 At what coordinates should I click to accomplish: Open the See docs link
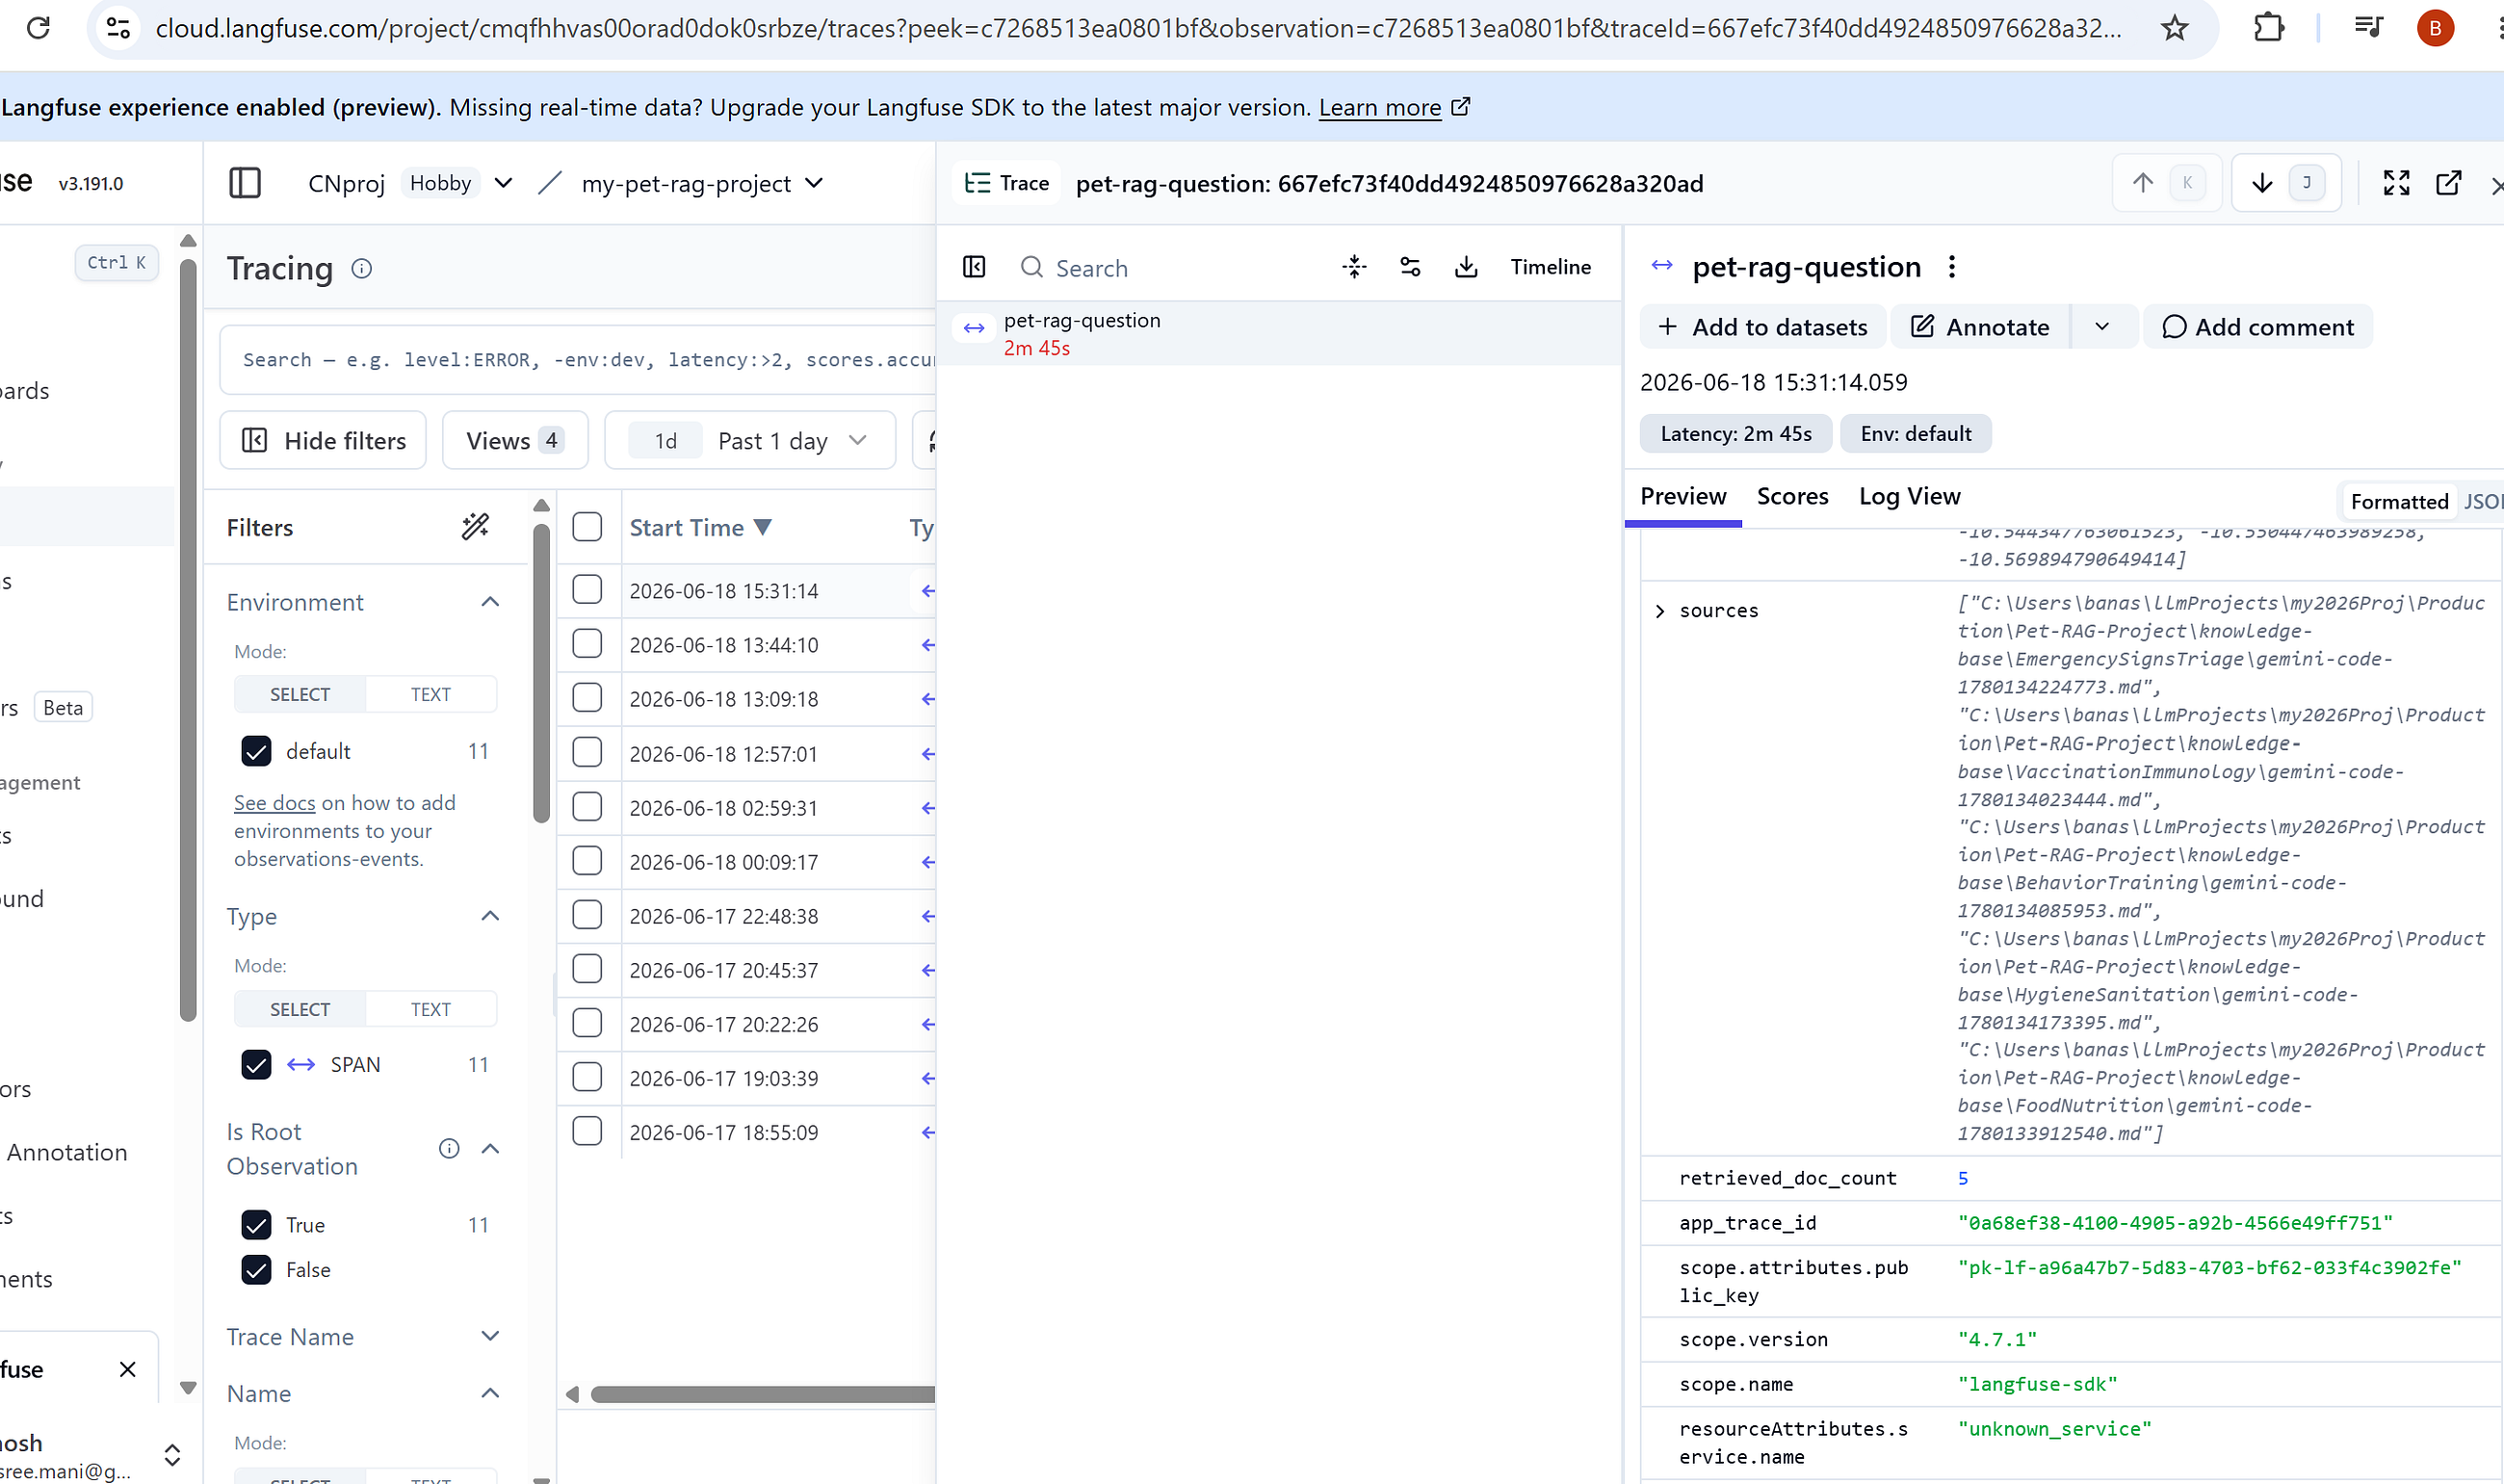click(274, 803)
